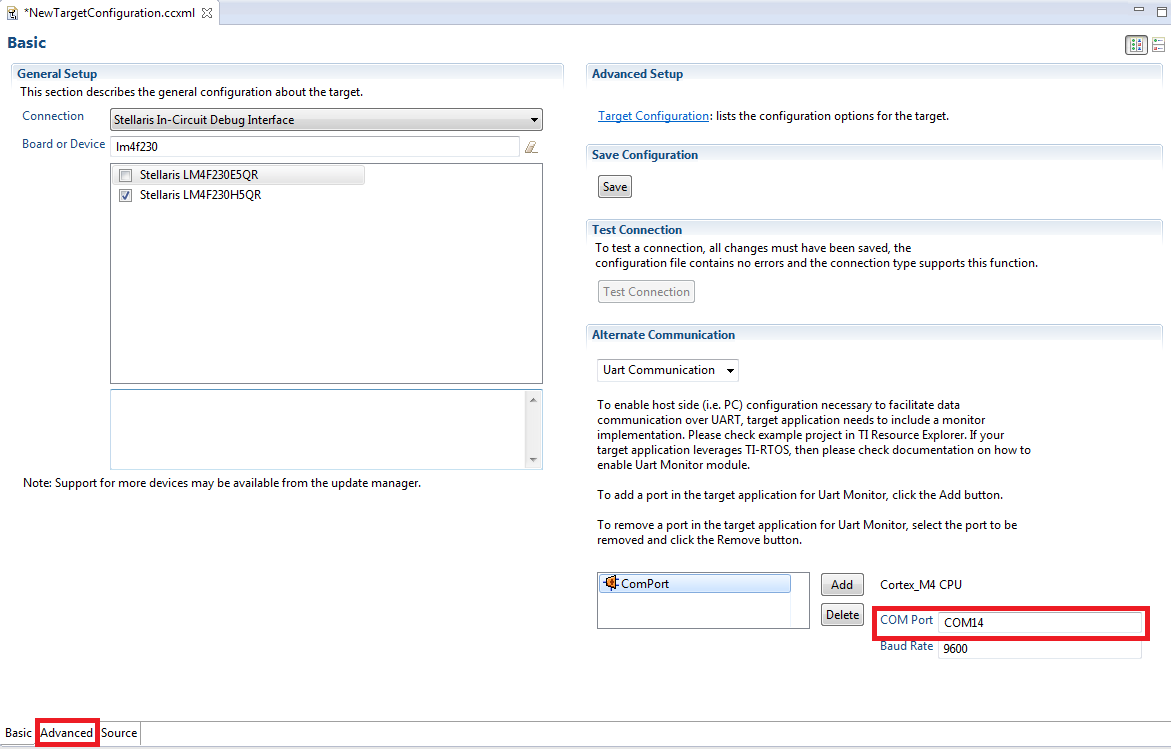Screen dimensions: 1171x749
Task: Click the Baud Rate label
Action: click(x=906, y=646)
